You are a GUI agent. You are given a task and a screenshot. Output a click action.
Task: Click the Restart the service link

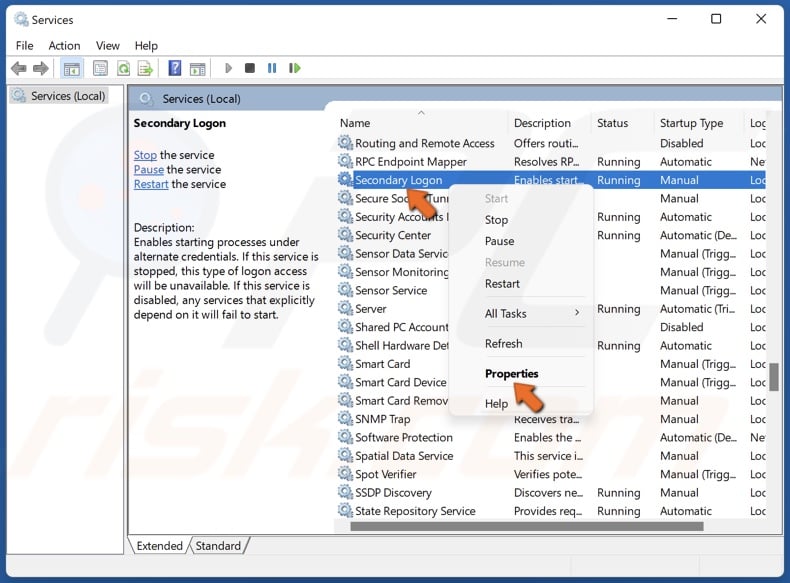click(x=151, y=184)
